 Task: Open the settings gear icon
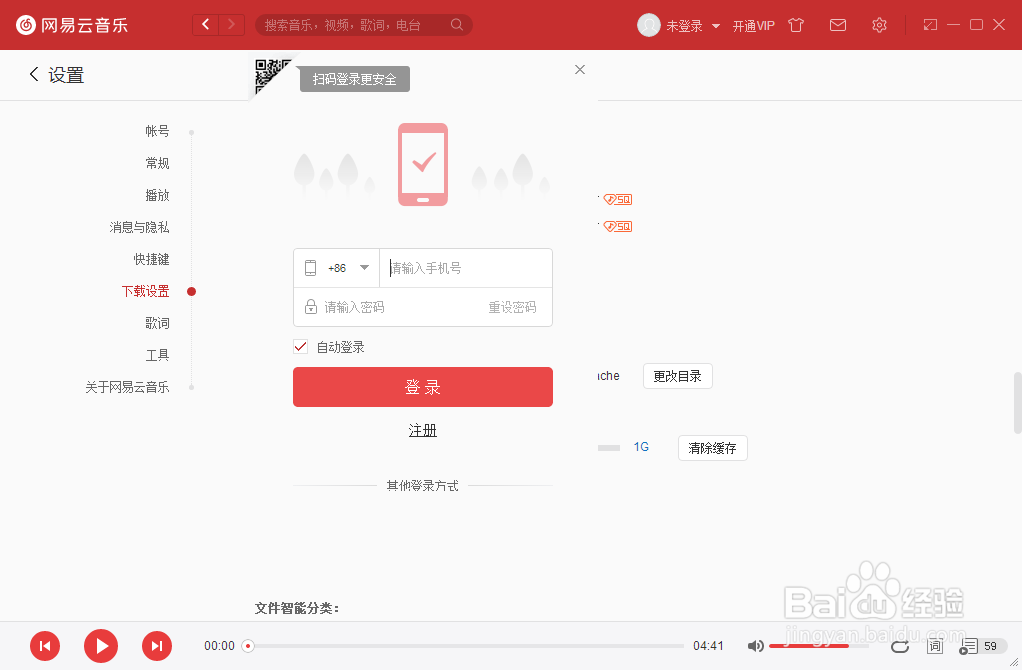click(879, 25)
